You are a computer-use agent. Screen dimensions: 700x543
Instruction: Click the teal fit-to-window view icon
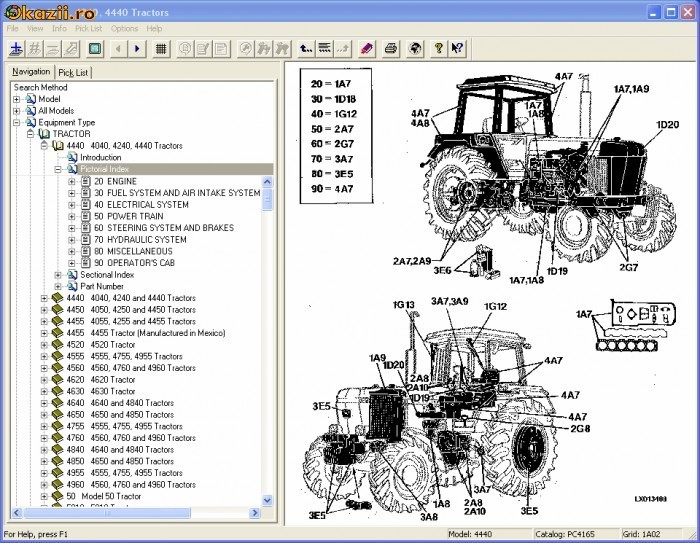tap(95, 49)
